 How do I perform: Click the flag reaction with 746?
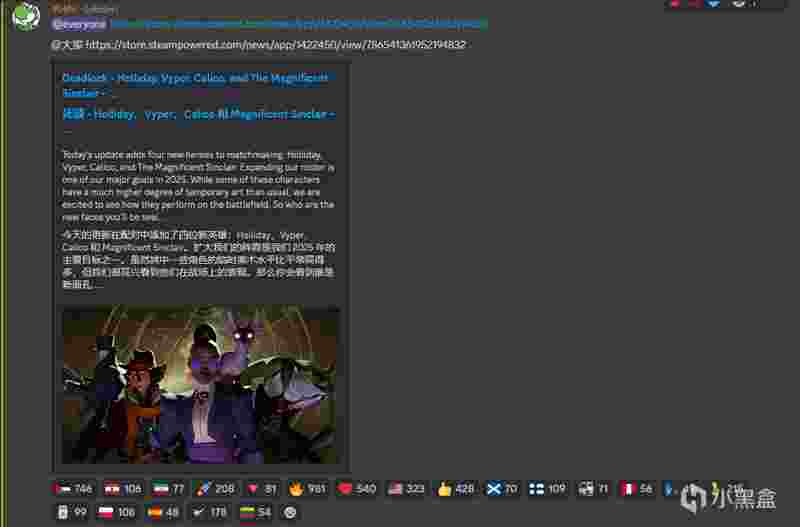click(72, 489)
